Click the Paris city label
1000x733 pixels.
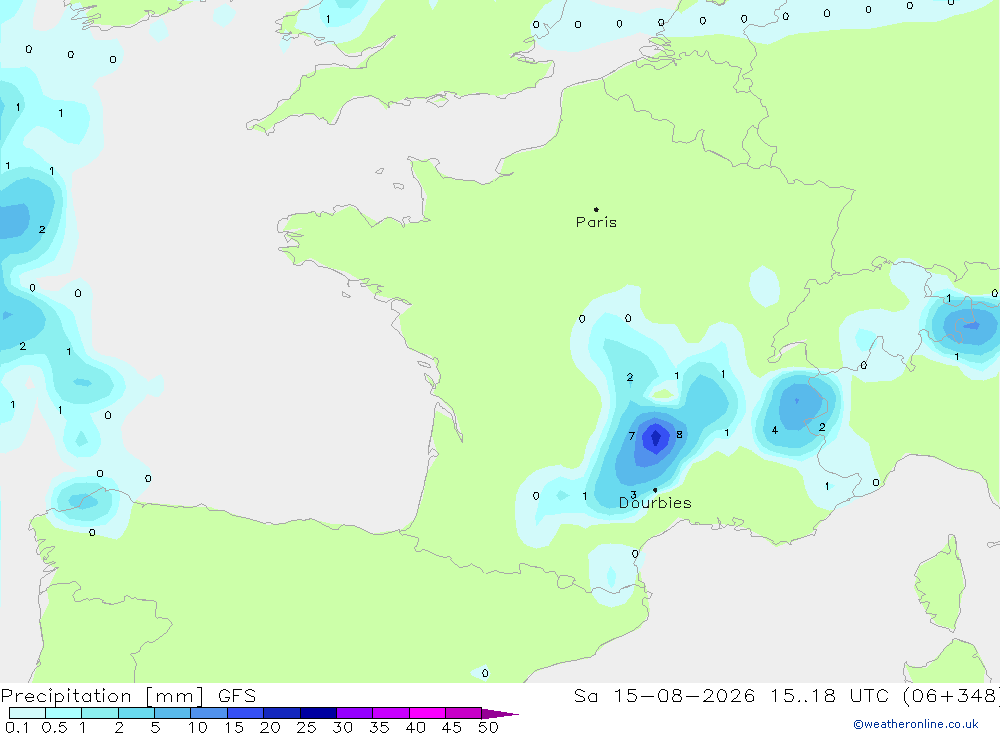click(x=596, y=222)
